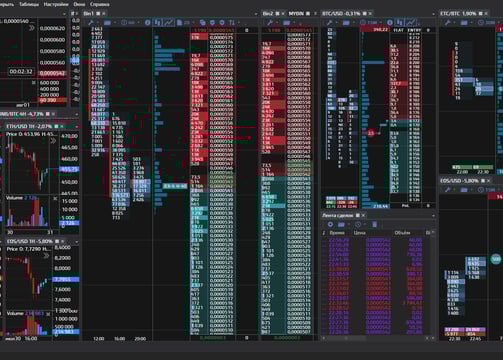Toggle pin on EOS/USD 1H -5,80% tab
This screenshot has height=360, width=503.
[x=57, y=241]
